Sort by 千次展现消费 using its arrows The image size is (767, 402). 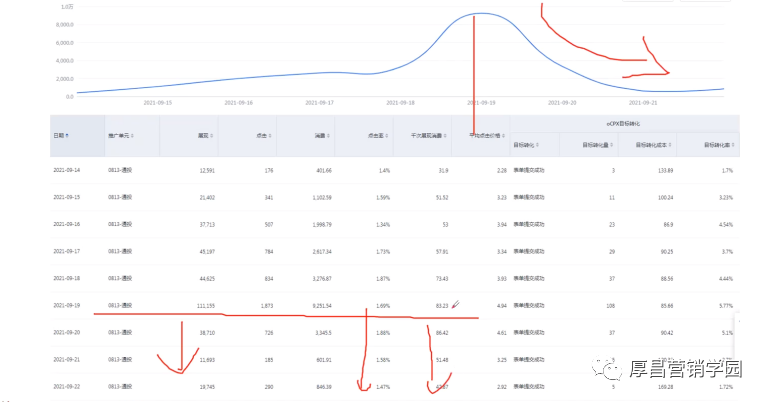[446, 135]
